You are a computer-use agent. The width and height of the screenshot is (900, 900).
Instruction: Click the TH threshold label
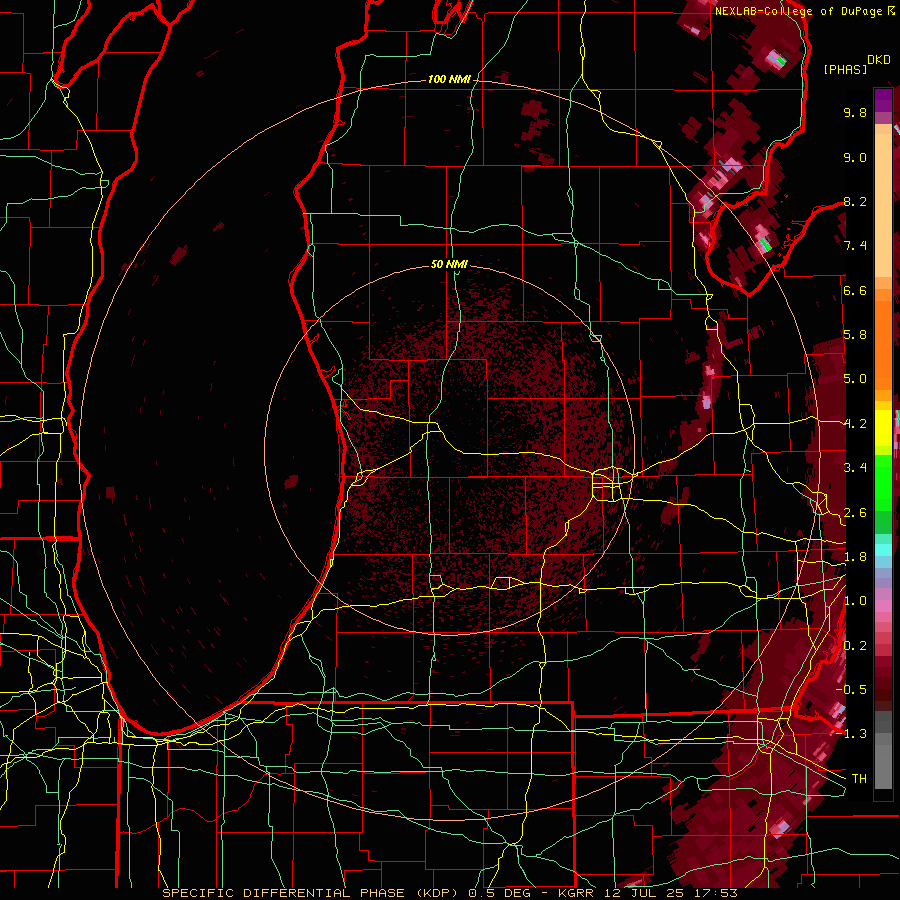(x=859, y=779)
